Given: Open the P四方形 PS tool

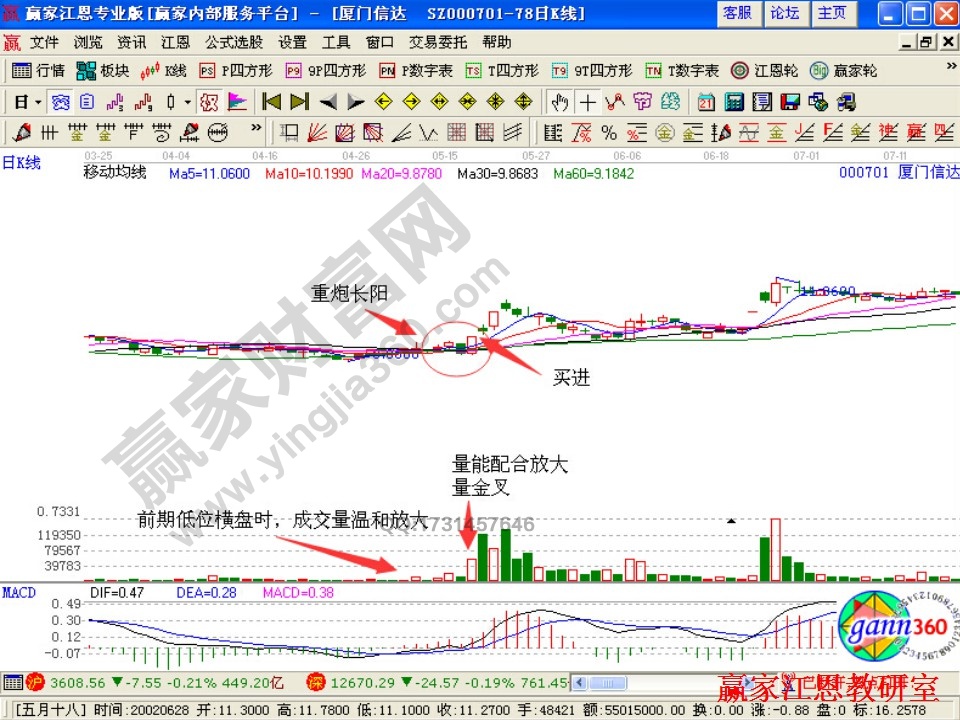Looking at the screenshot, I should tap(236, 71).
